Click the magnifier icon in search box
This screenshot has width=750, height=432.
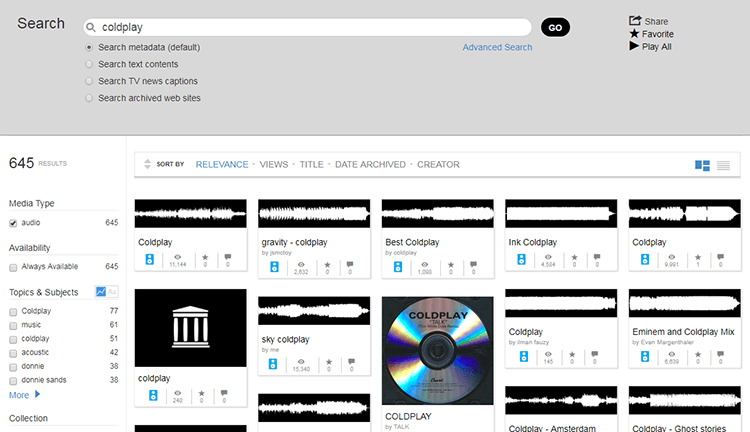91,27
